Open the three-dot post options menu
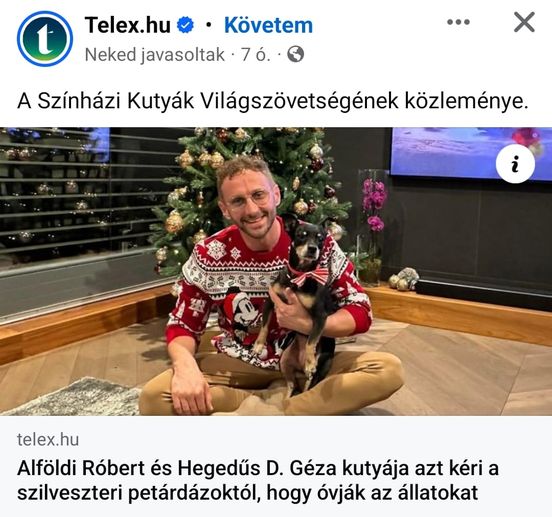This screenshot has height=517, width=552. coord(458,22)
